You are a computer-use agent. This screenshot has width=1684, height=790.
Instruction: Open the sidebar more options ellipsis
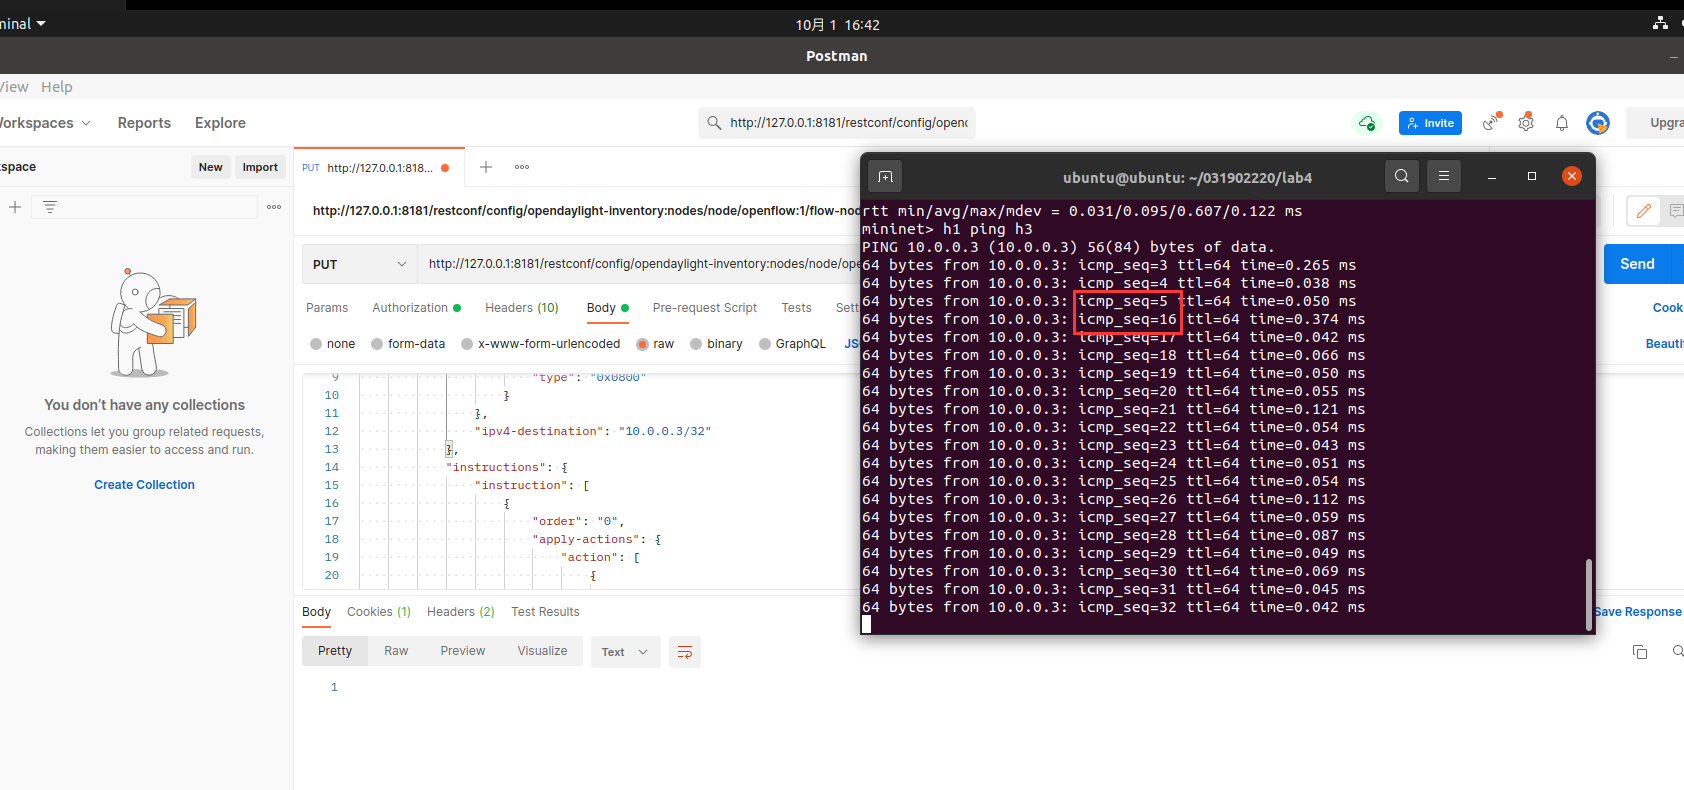click(x=274, y=207)
